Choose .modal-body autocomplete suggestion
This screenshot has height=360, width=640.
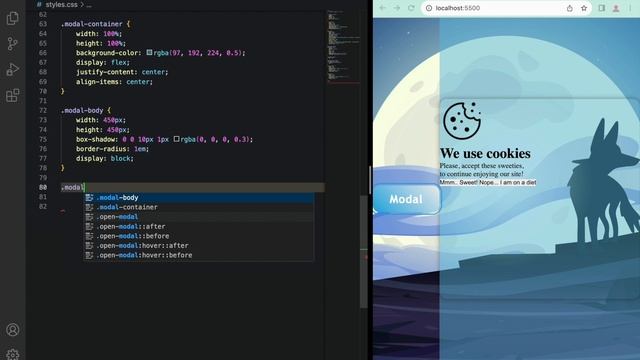tap(199, 198)
